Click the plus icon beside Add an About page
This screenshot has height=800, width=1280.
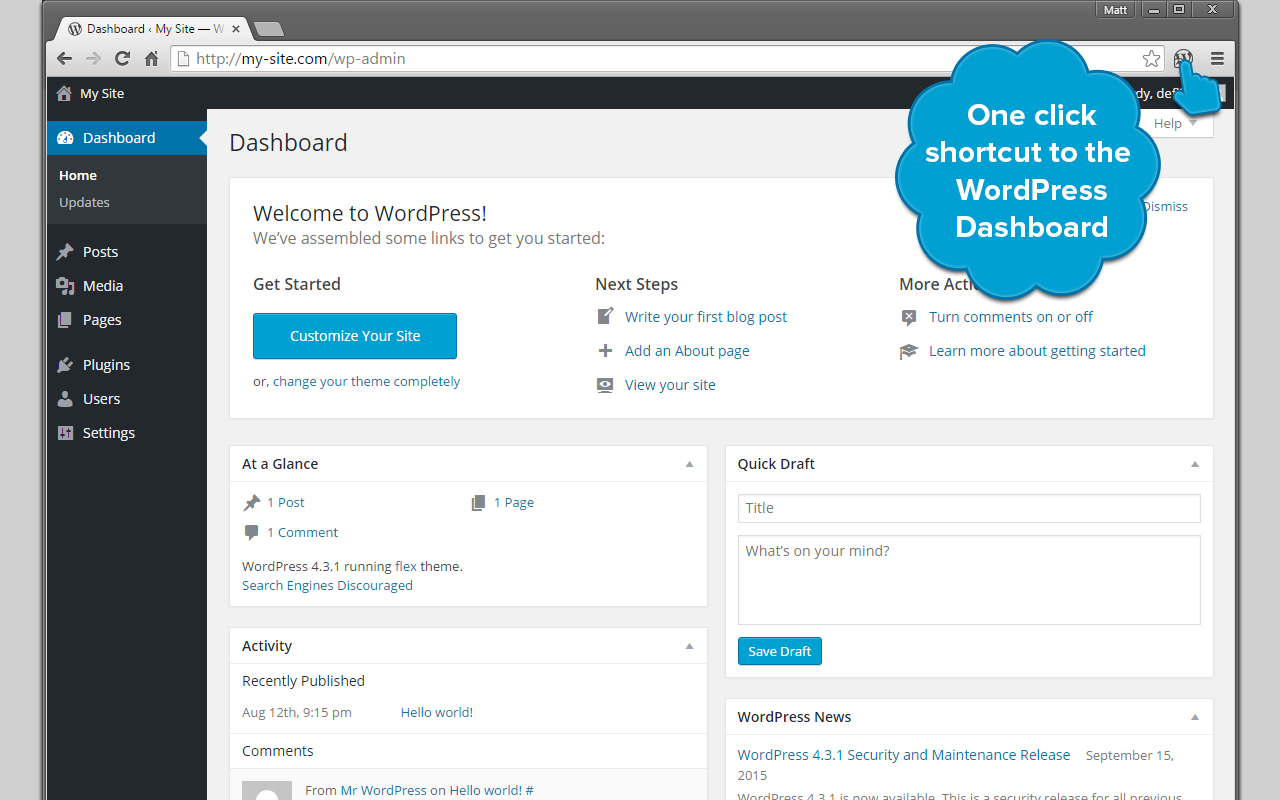point(605,351)
